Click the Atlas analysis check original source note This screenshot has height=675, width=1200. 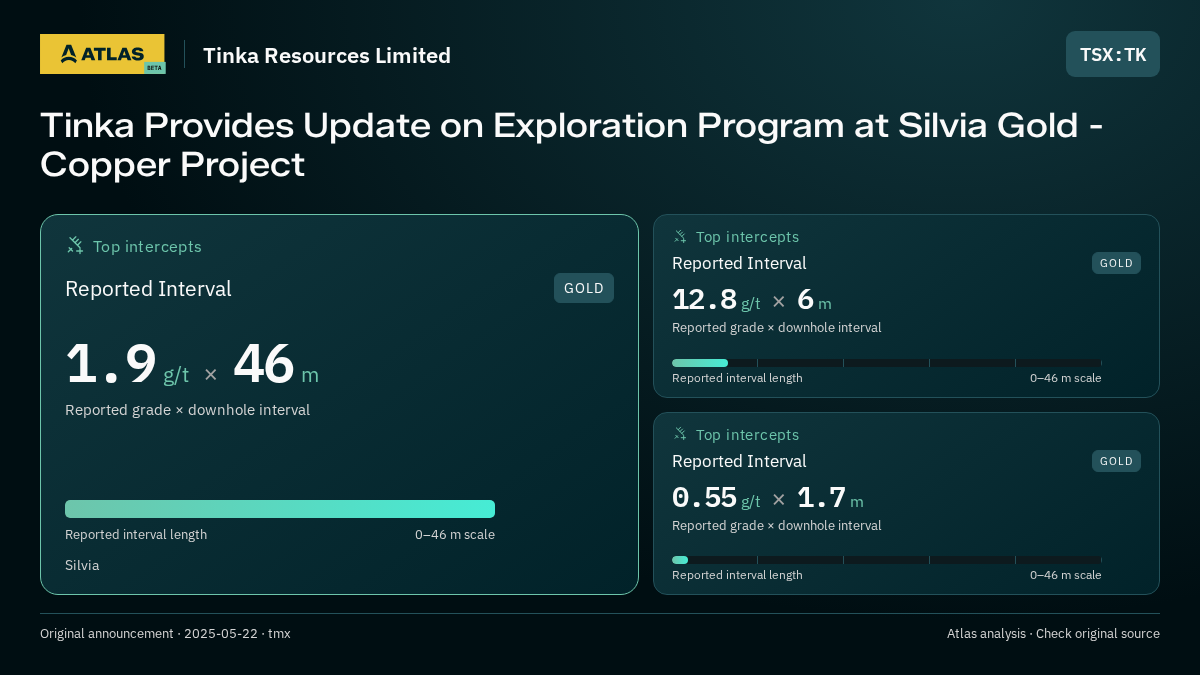click(x=1053, y=634)
